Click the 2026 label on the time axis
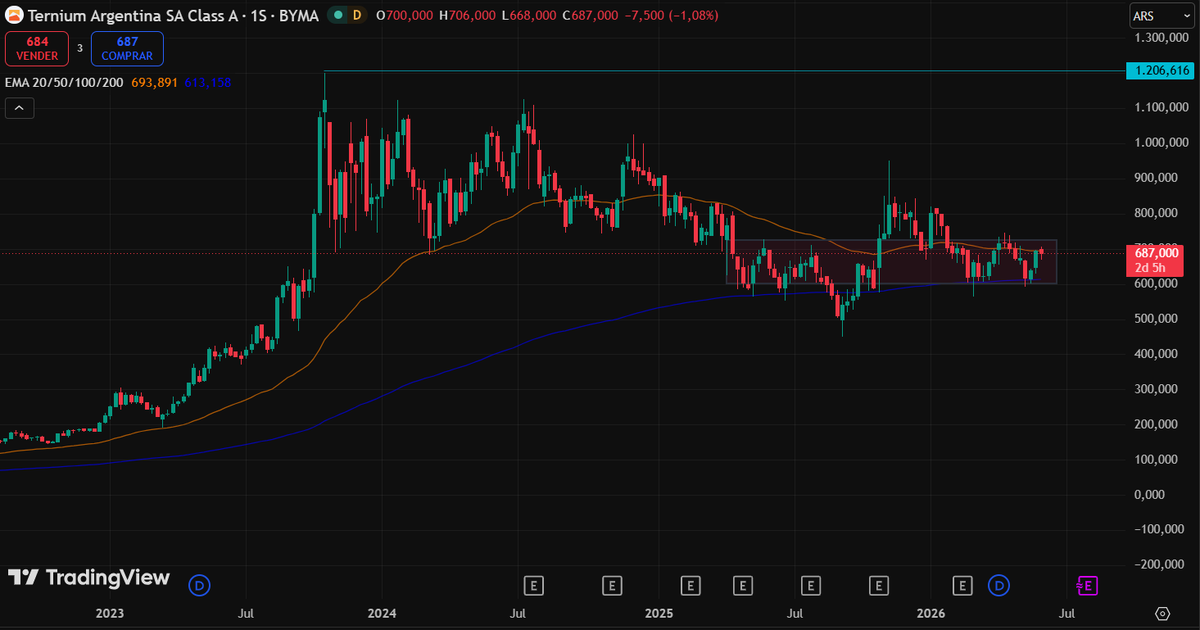The width and height of the screenshot is (1200, 630). [931, 613]
